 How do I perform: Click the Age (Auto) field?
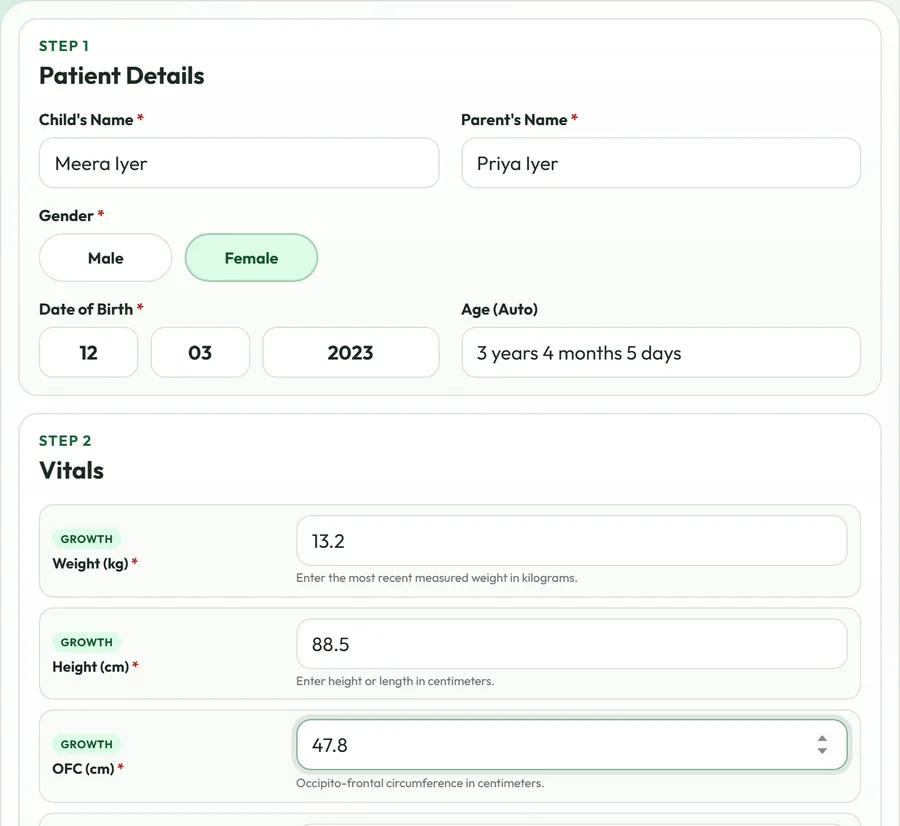click(661, 352)
